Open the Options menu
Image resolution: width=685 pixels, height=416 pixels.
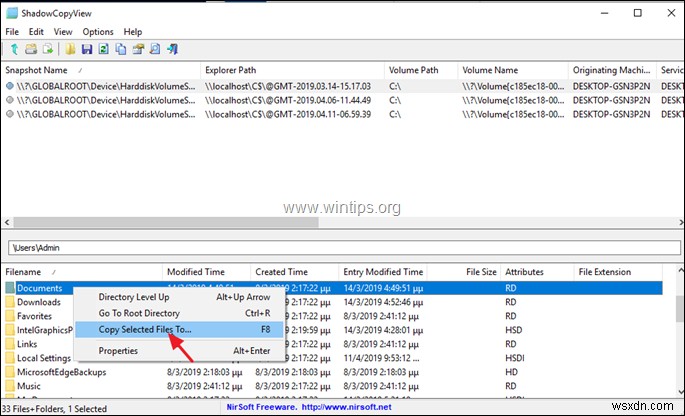pyautogui.click(x=98, y=31)
